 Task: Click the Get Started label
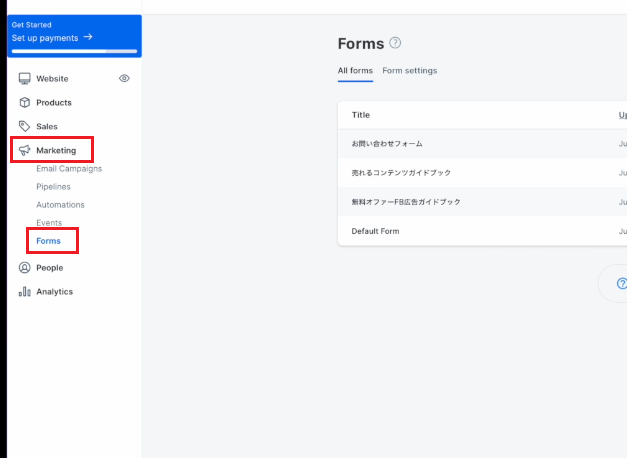coord(31,25)
